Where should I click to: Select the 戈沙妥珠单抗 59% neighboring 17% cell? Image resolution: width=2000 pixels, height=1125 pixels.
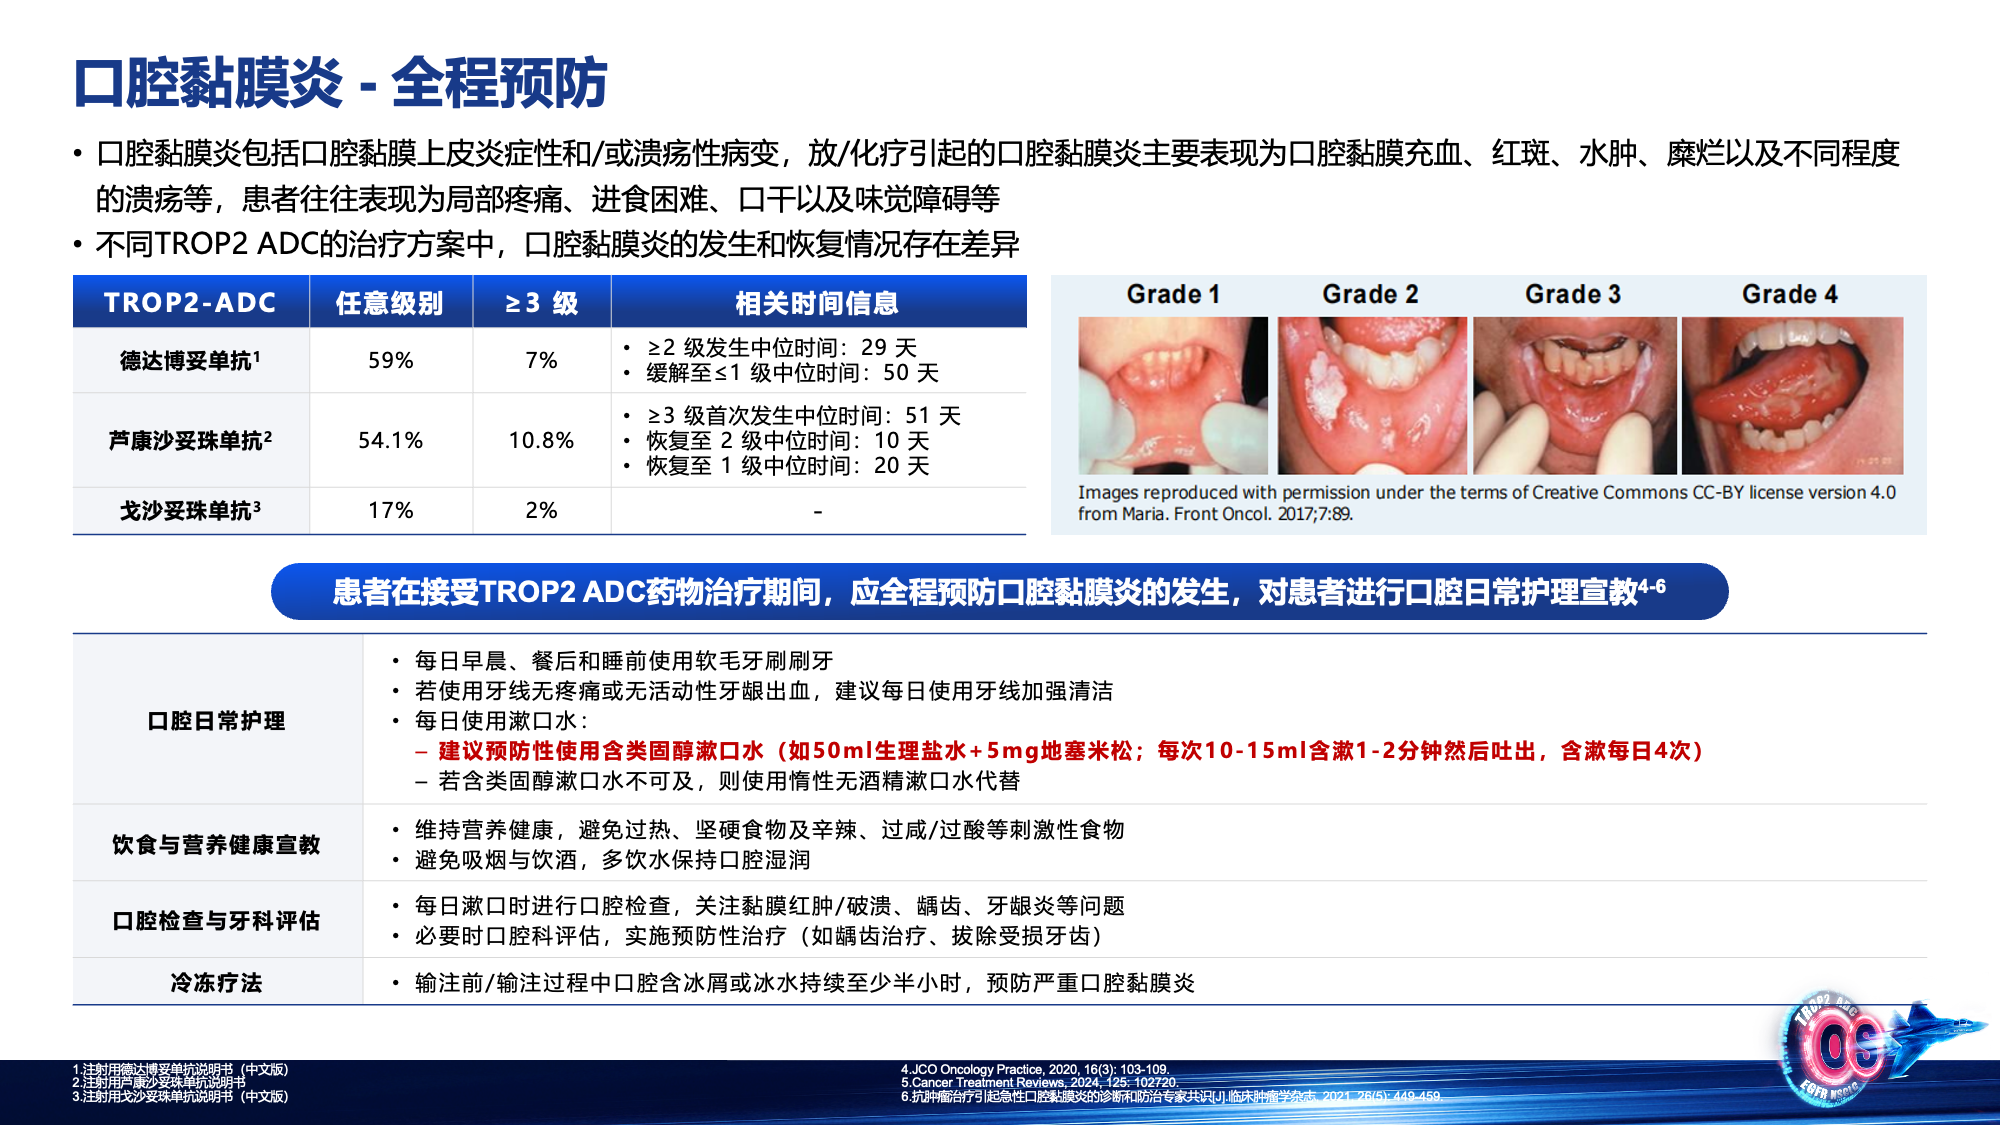point(391,510)
